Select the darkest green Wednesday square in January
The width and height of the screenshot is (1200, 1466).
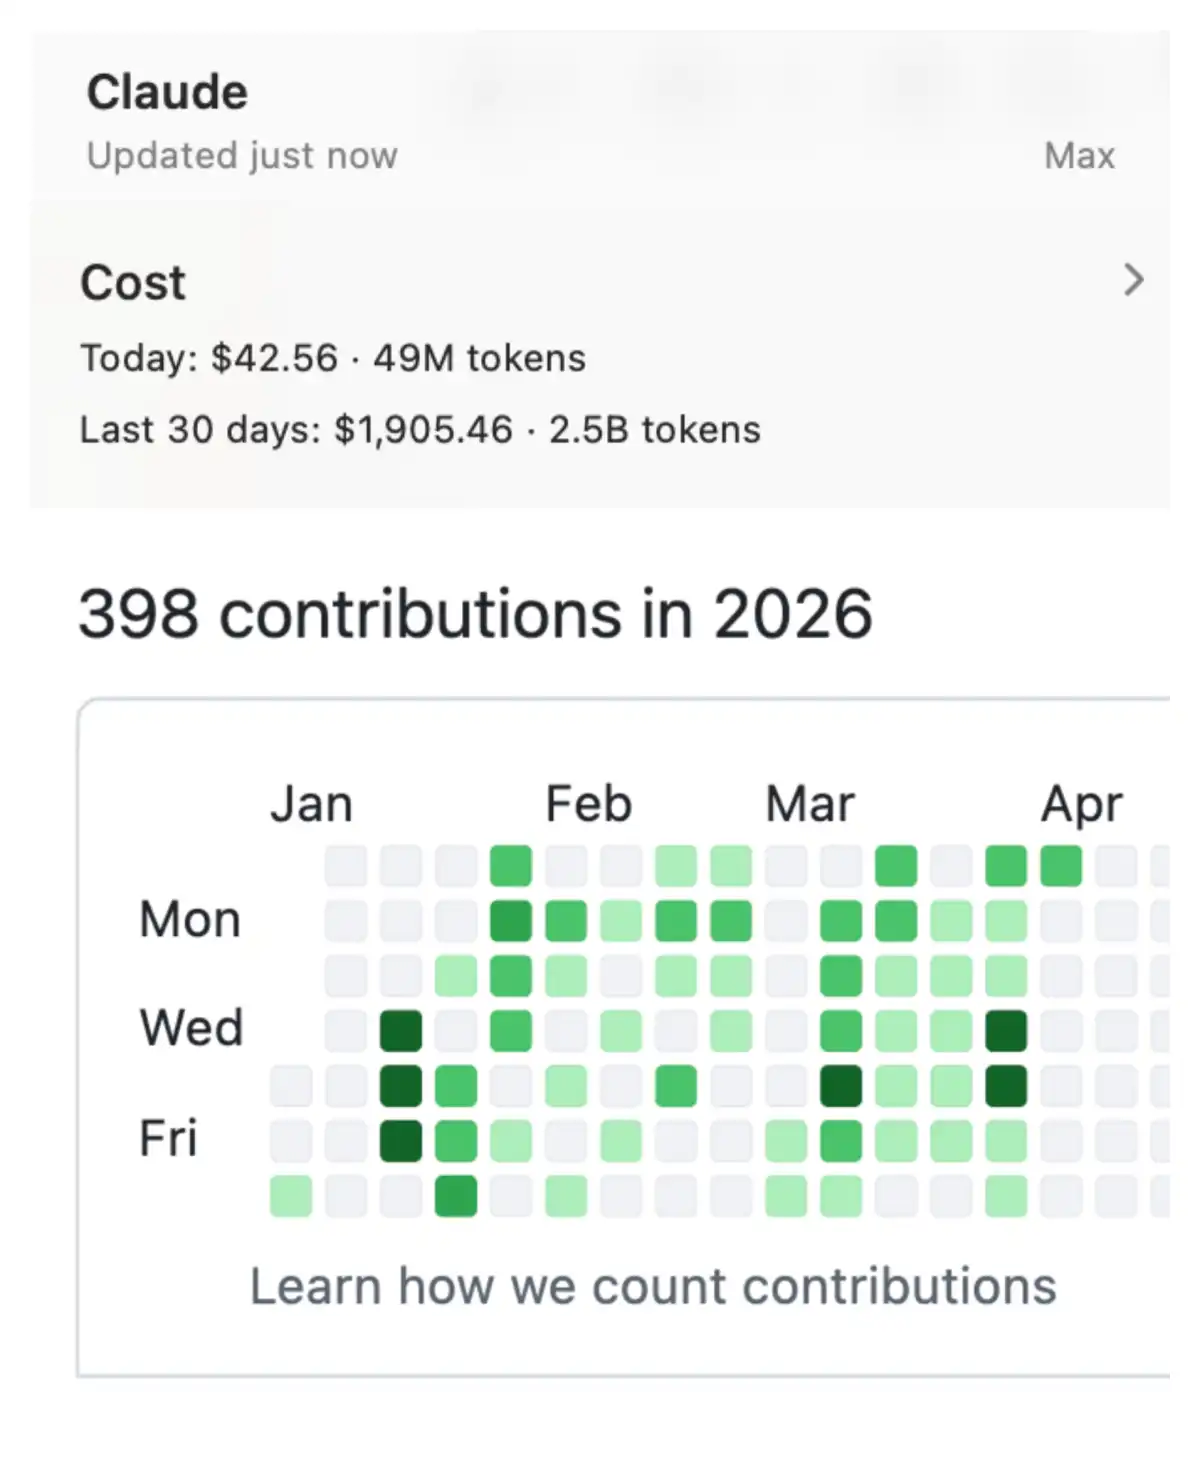pyautogui.click(x=401, y=1031)
